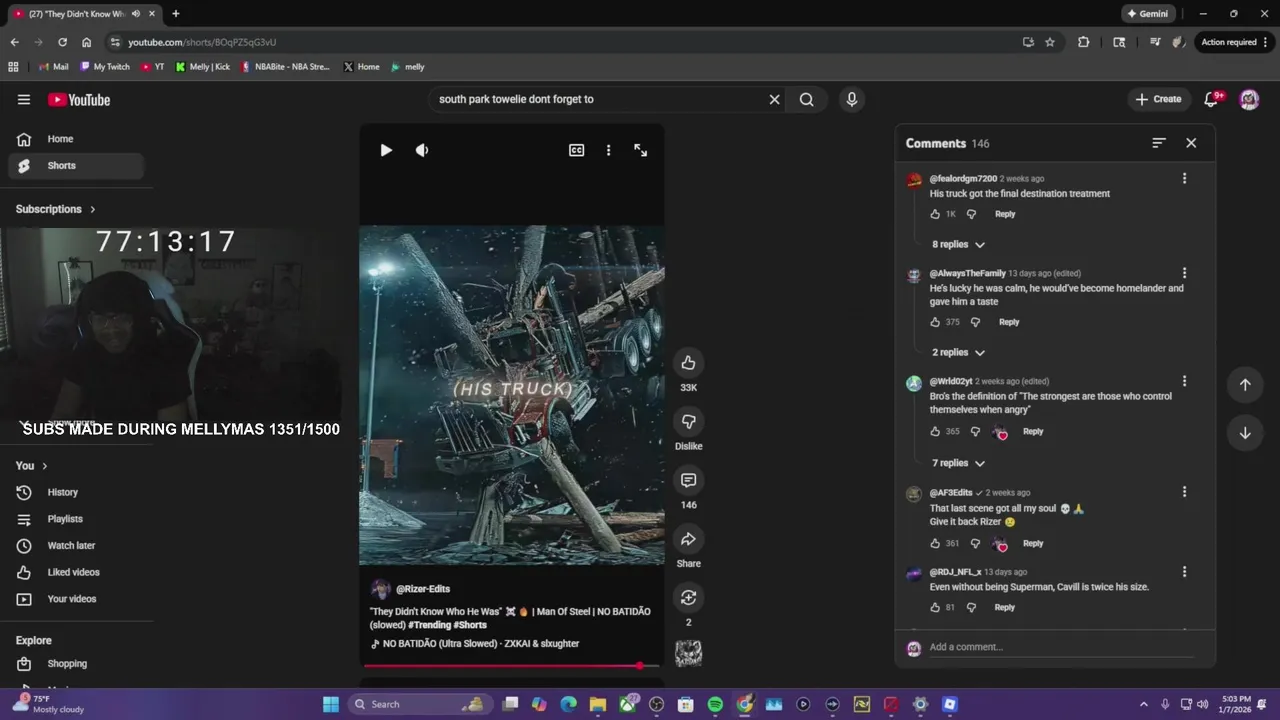Open the Windows Start menu
Image resolution: width=1280 pixels, height=720 pixels.
(331, 704)
